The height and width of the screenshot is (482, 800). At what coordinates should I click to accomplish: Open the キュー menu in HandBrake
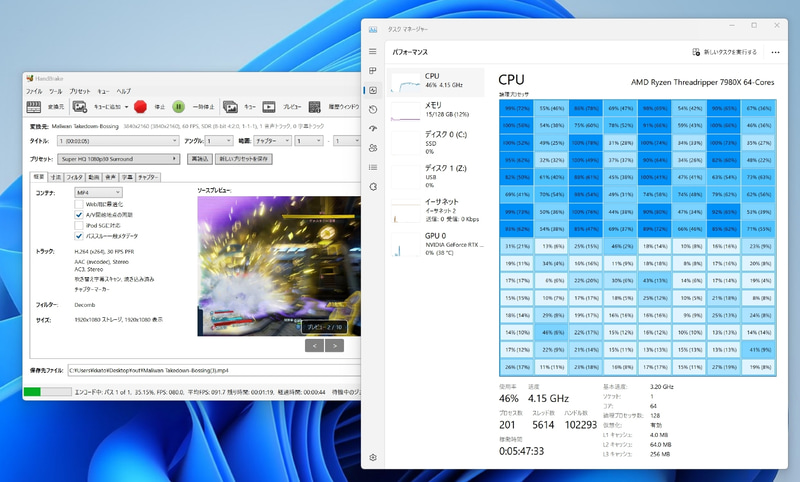(104, 91)
